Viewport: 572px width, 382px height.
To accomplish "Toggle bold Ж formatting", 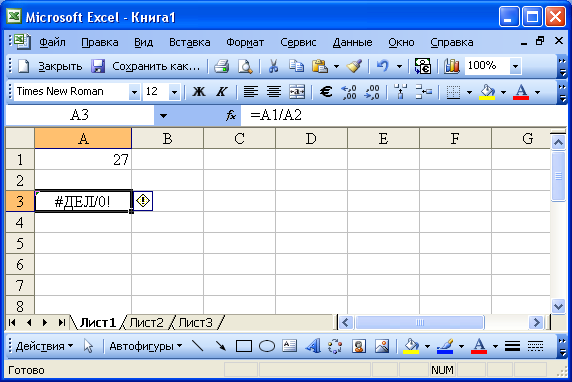I will click(198, 92).
